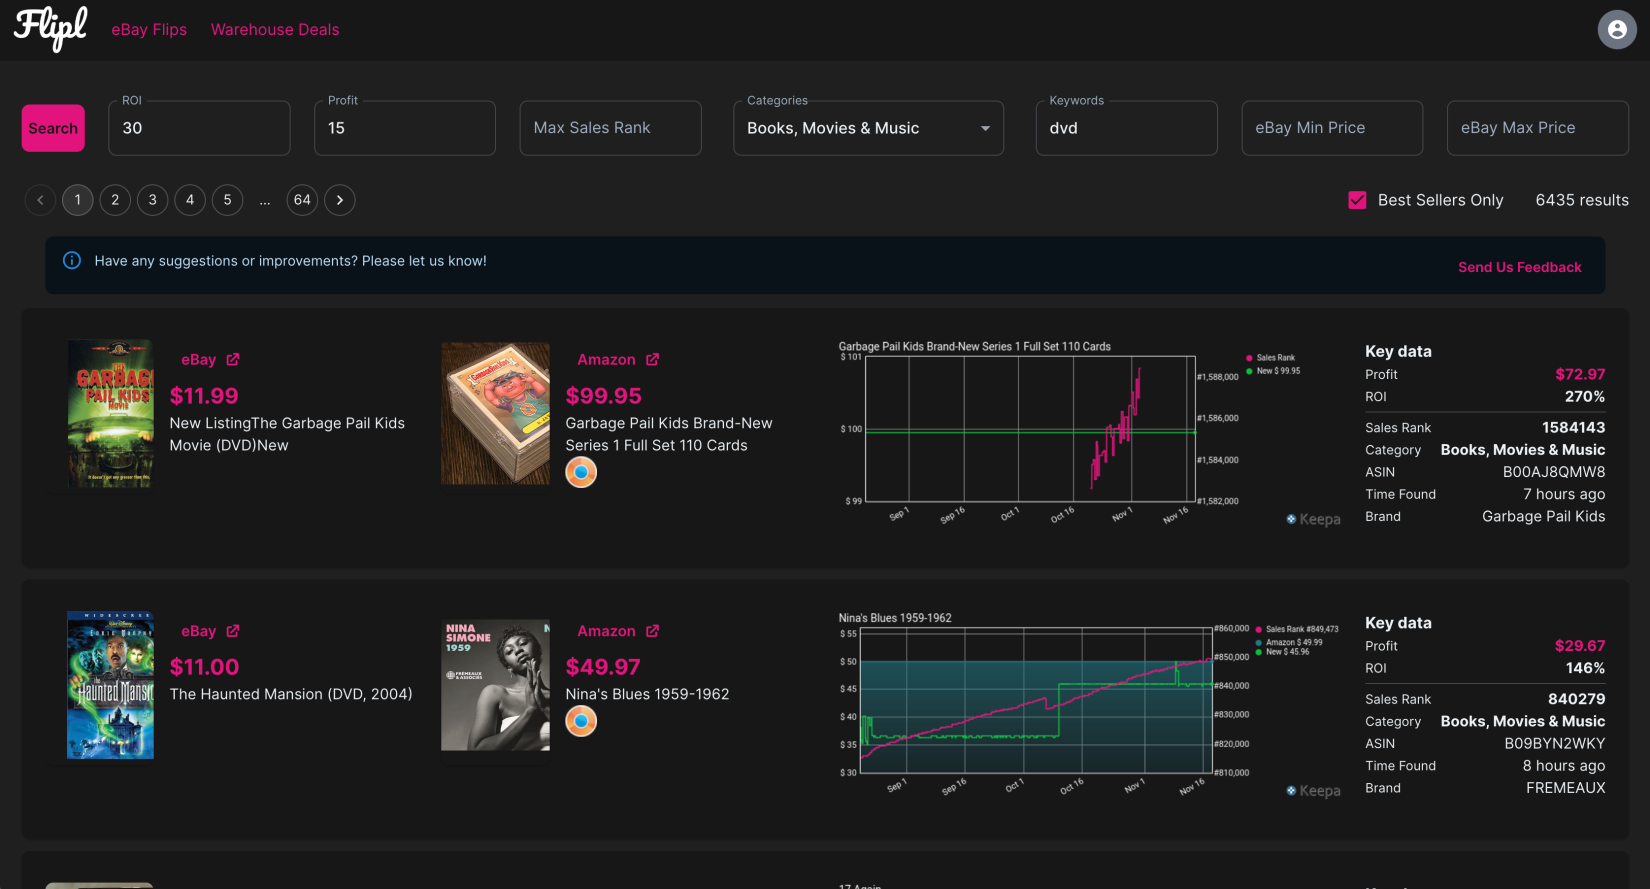Screen dimensions: 1650x889
Task: Toggle the Best Sellers Only checkbox
Action: [x=1357, y=200]
